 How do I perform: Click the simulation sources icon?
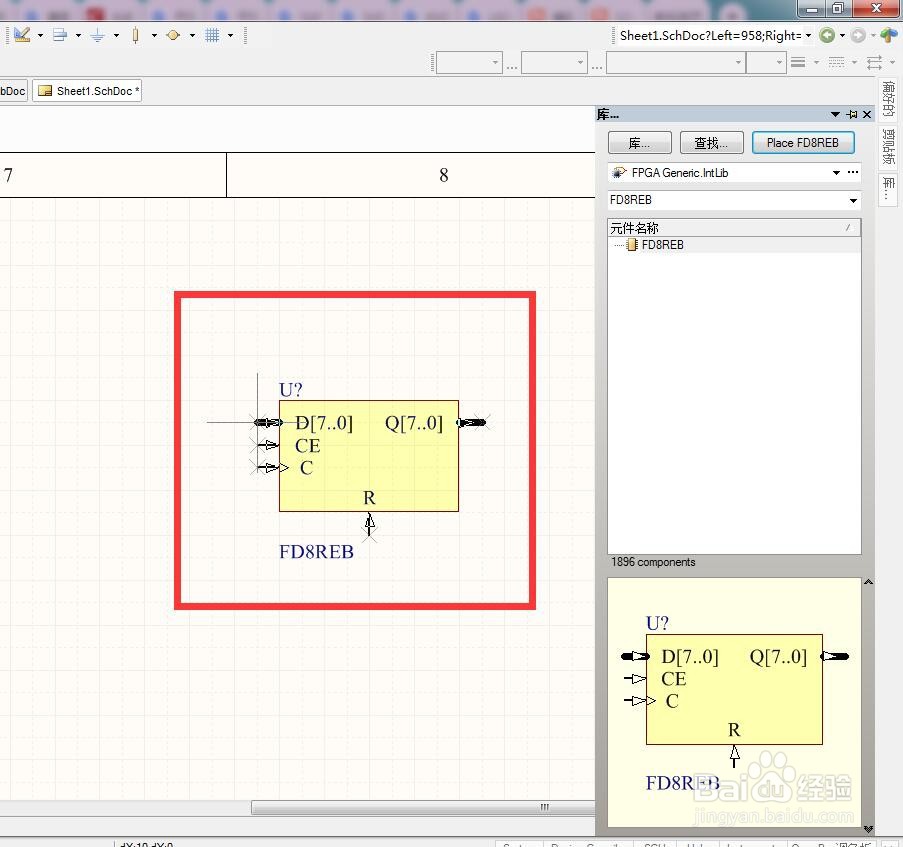click(x=173, y=35)
